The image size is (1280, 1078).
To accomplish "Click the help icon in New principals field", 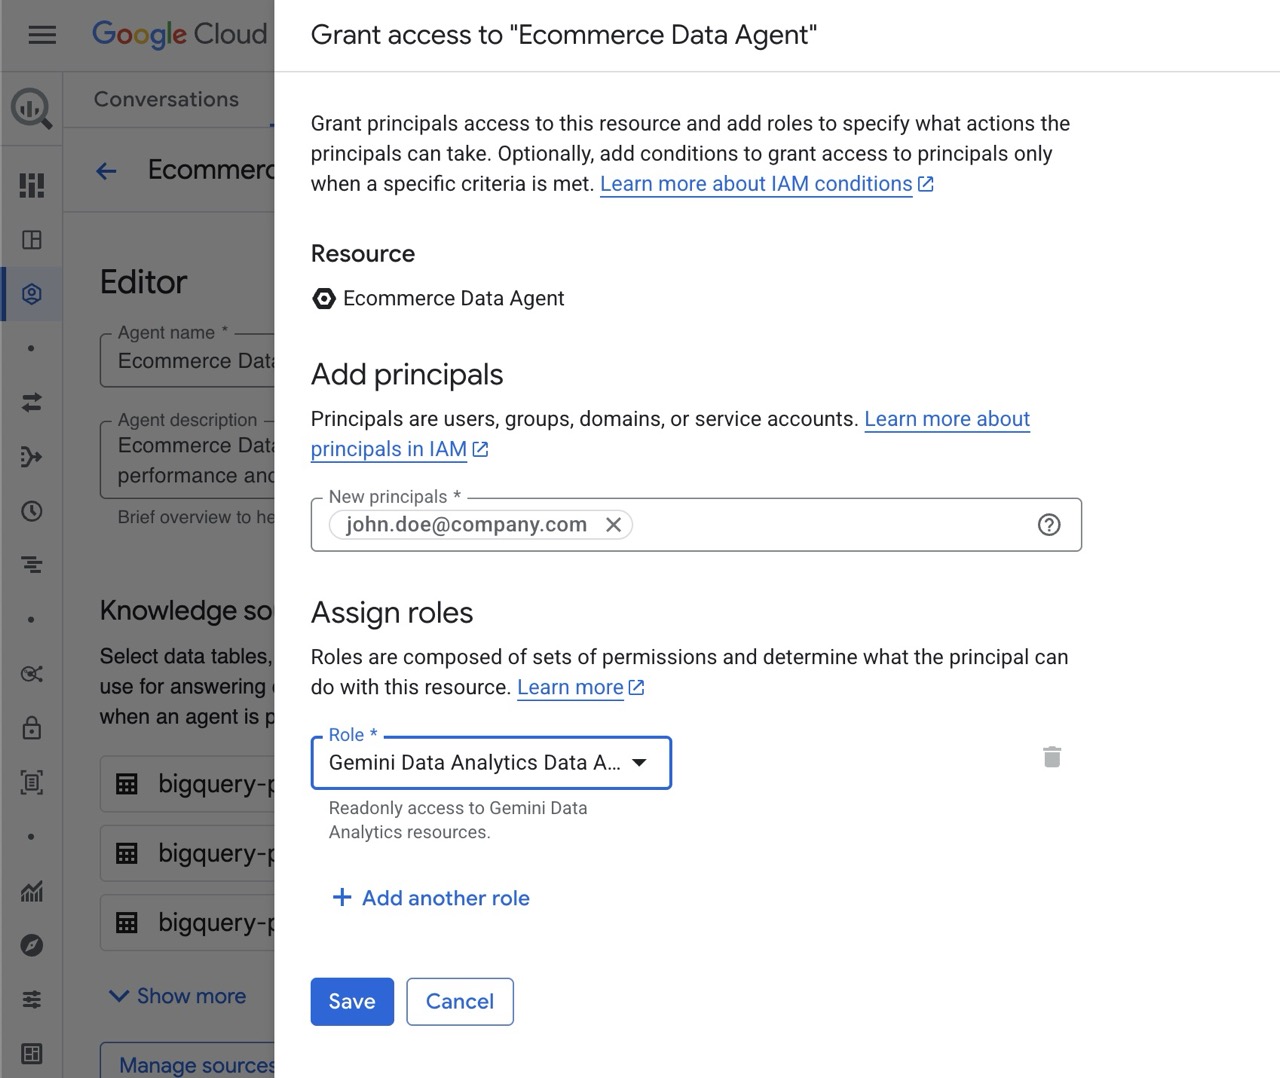I will coord(1049,525).
